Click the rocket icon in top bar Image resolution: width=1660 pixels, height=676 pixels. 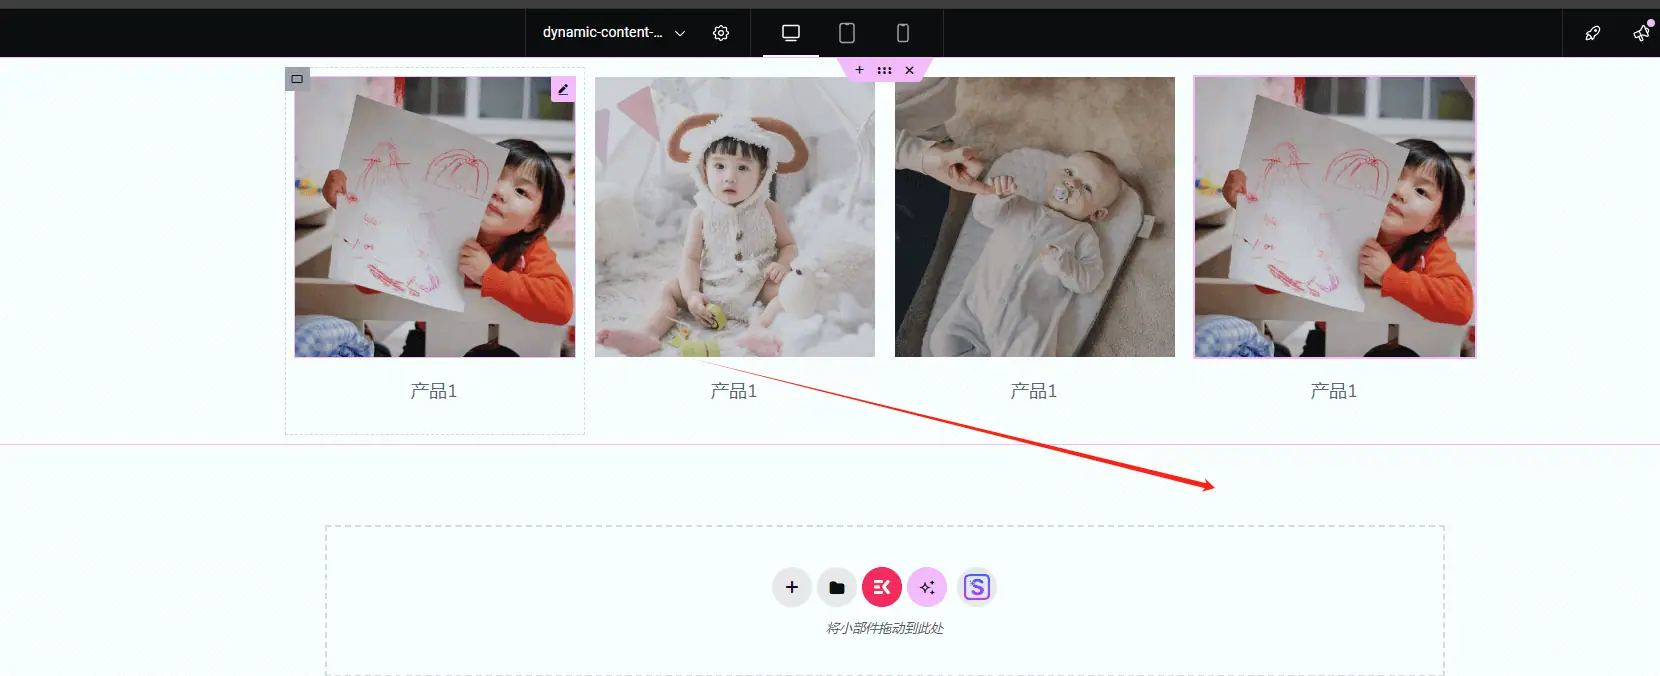[x=1593, y=33]
